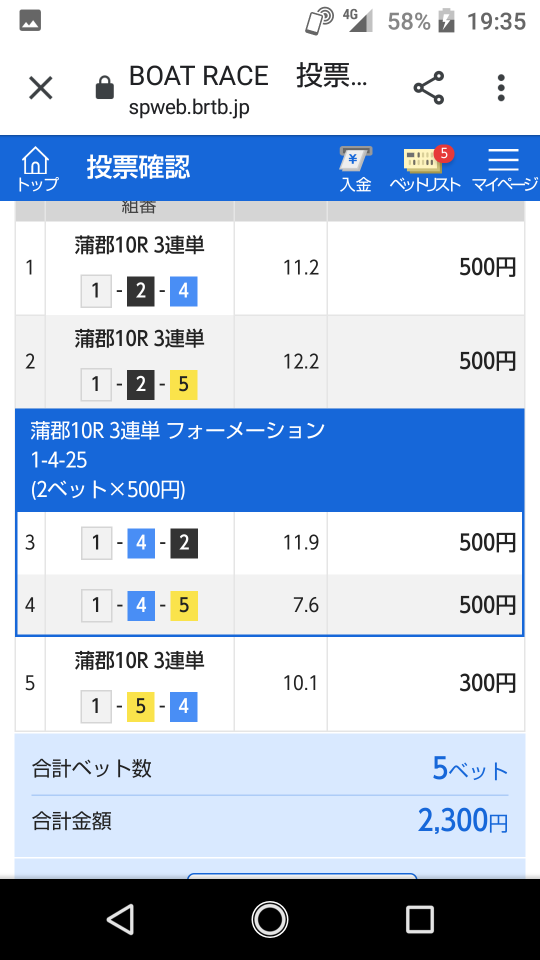The image size is (540, 960).
Task: Select bet row 2 with odds 12.2
Action: (270, 362)
